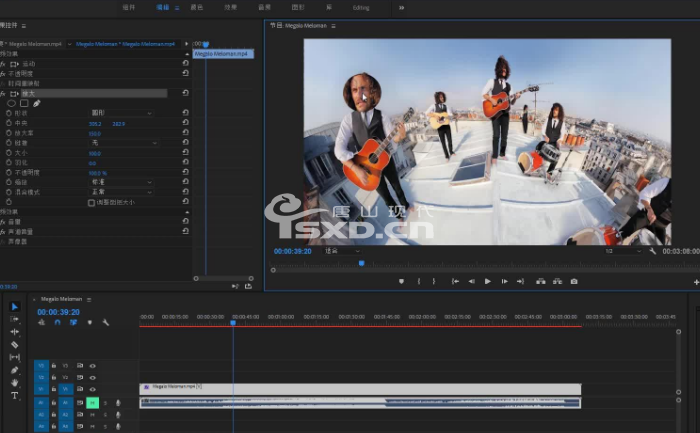Open the 链接 dropdown showing 无
This screenshot has height=433, width=700.
(x=125, y=143)
